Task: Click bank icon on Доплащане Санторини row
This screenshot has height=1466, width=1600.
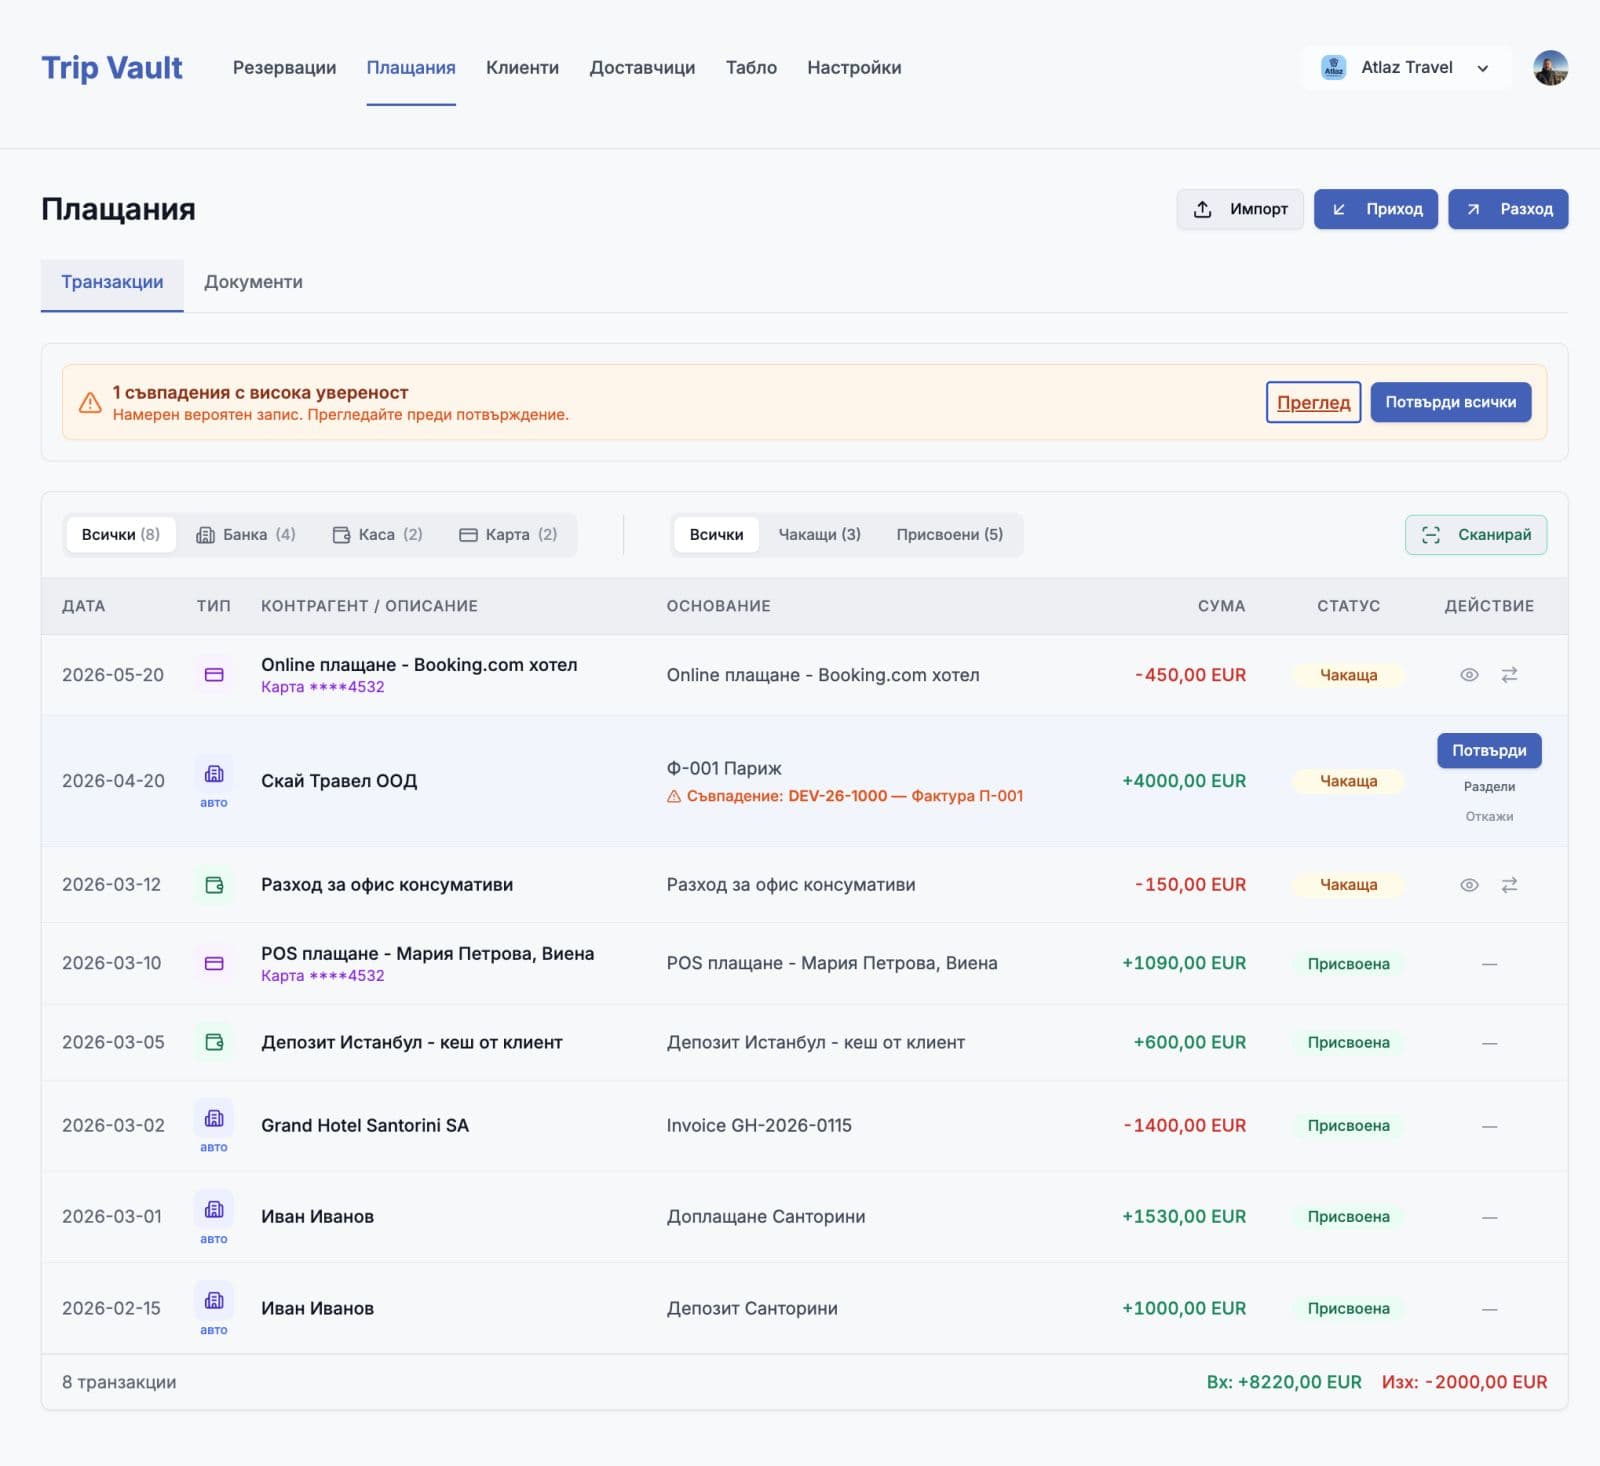Action: (x=214, y=1209)
